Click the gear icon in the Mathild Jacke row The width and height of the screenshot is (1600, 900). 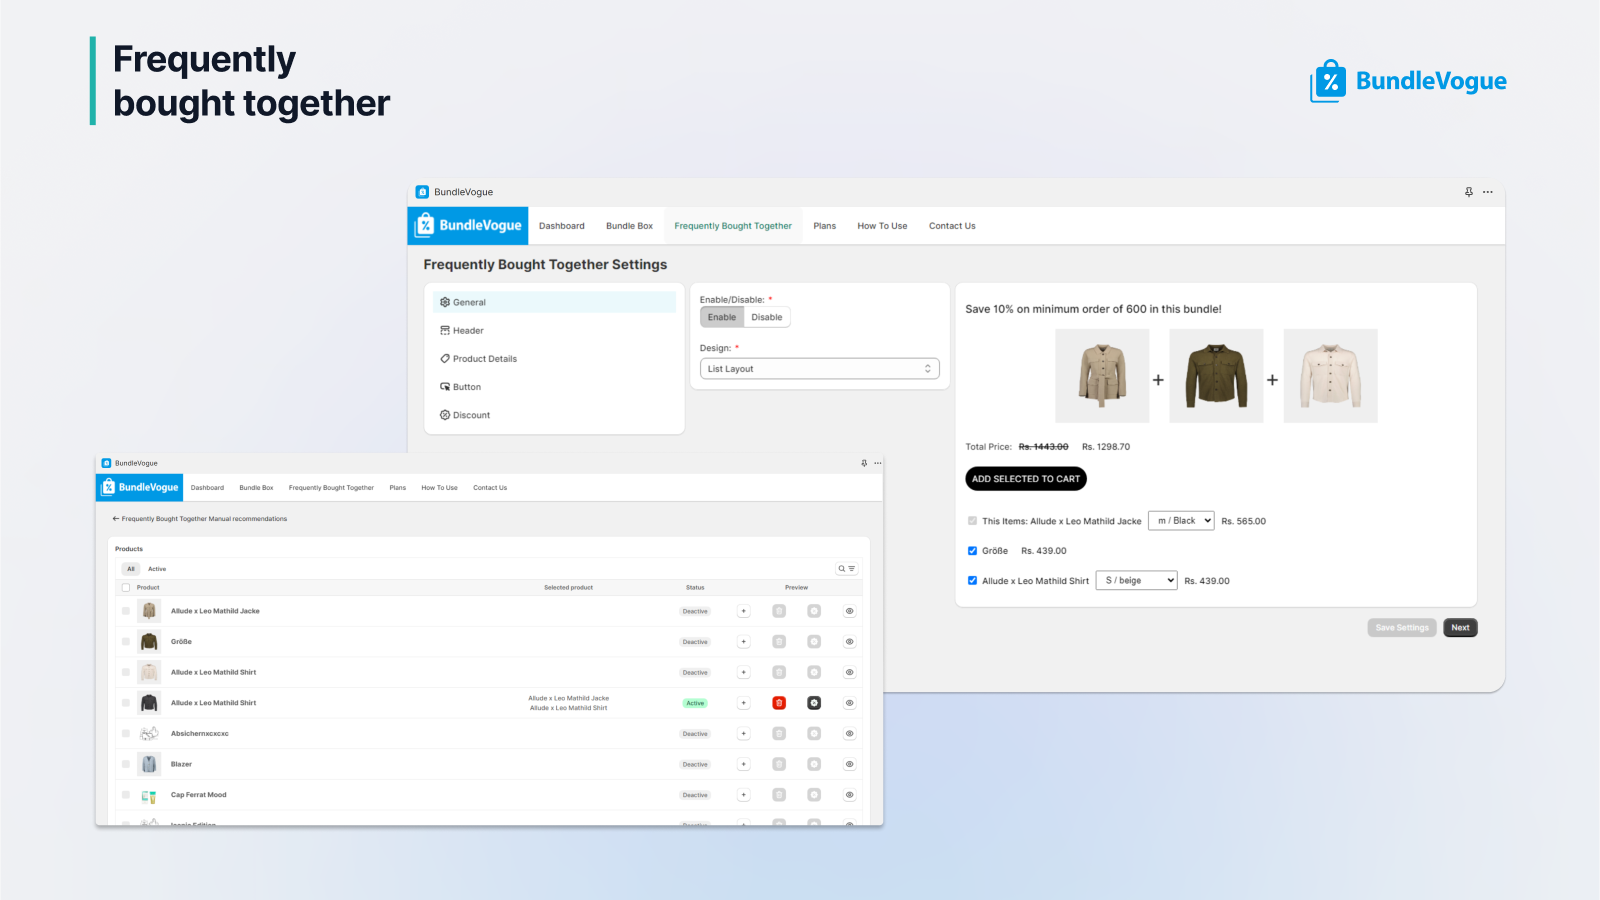click(814, 611)
